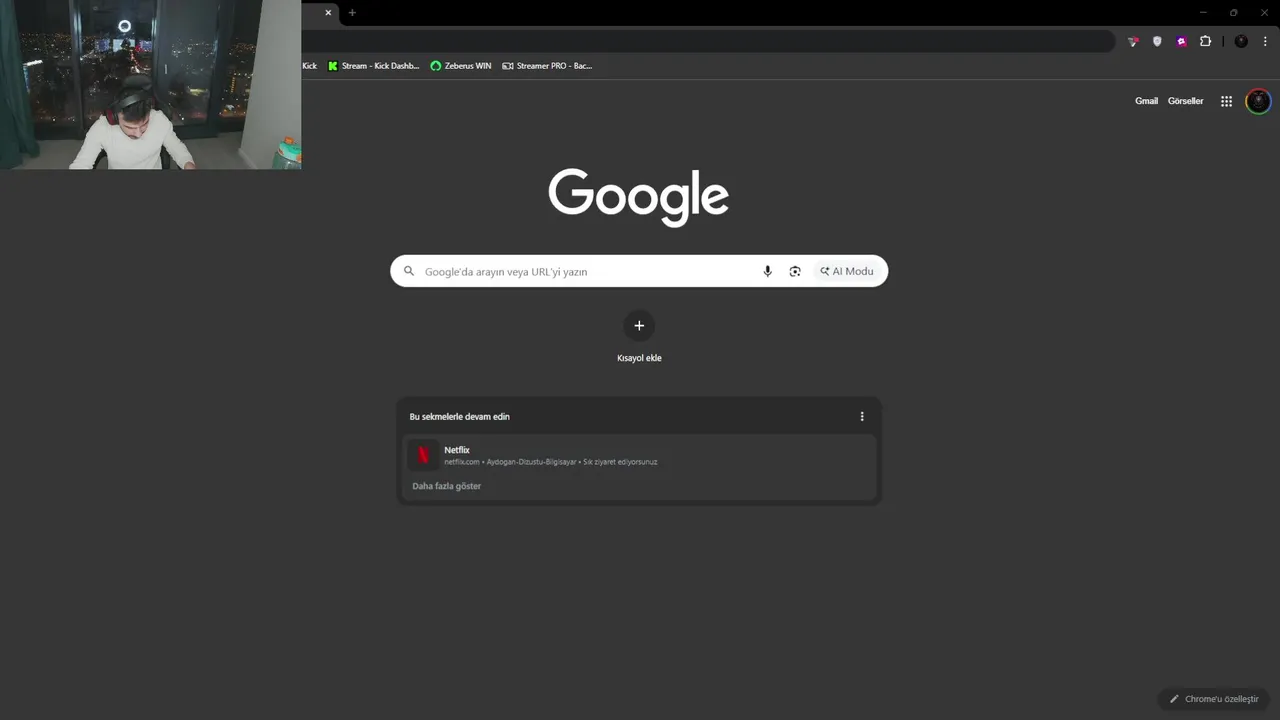
Task: Open the Streamer PRO bookmark
Action: [547, 66]
